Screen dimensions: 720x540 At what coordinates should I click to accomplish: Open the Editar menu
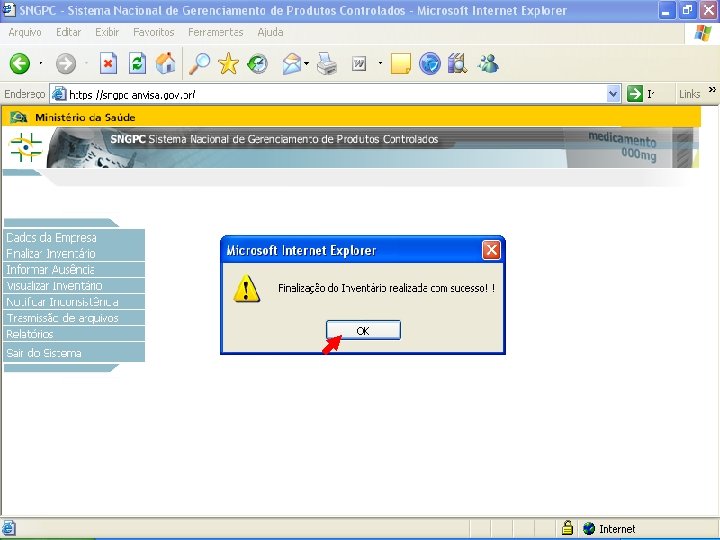(68, 32)
